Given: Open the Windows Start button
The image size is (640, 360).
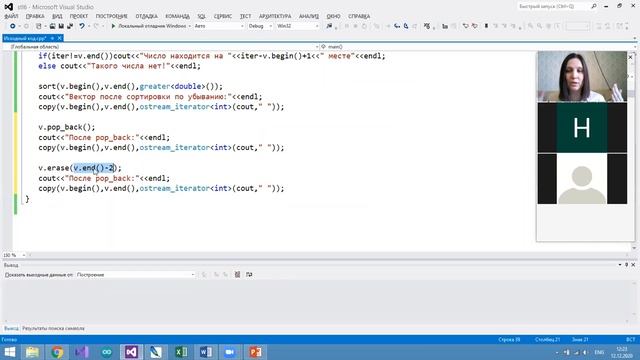Looking at the screenshot, I should coord(10,352).
